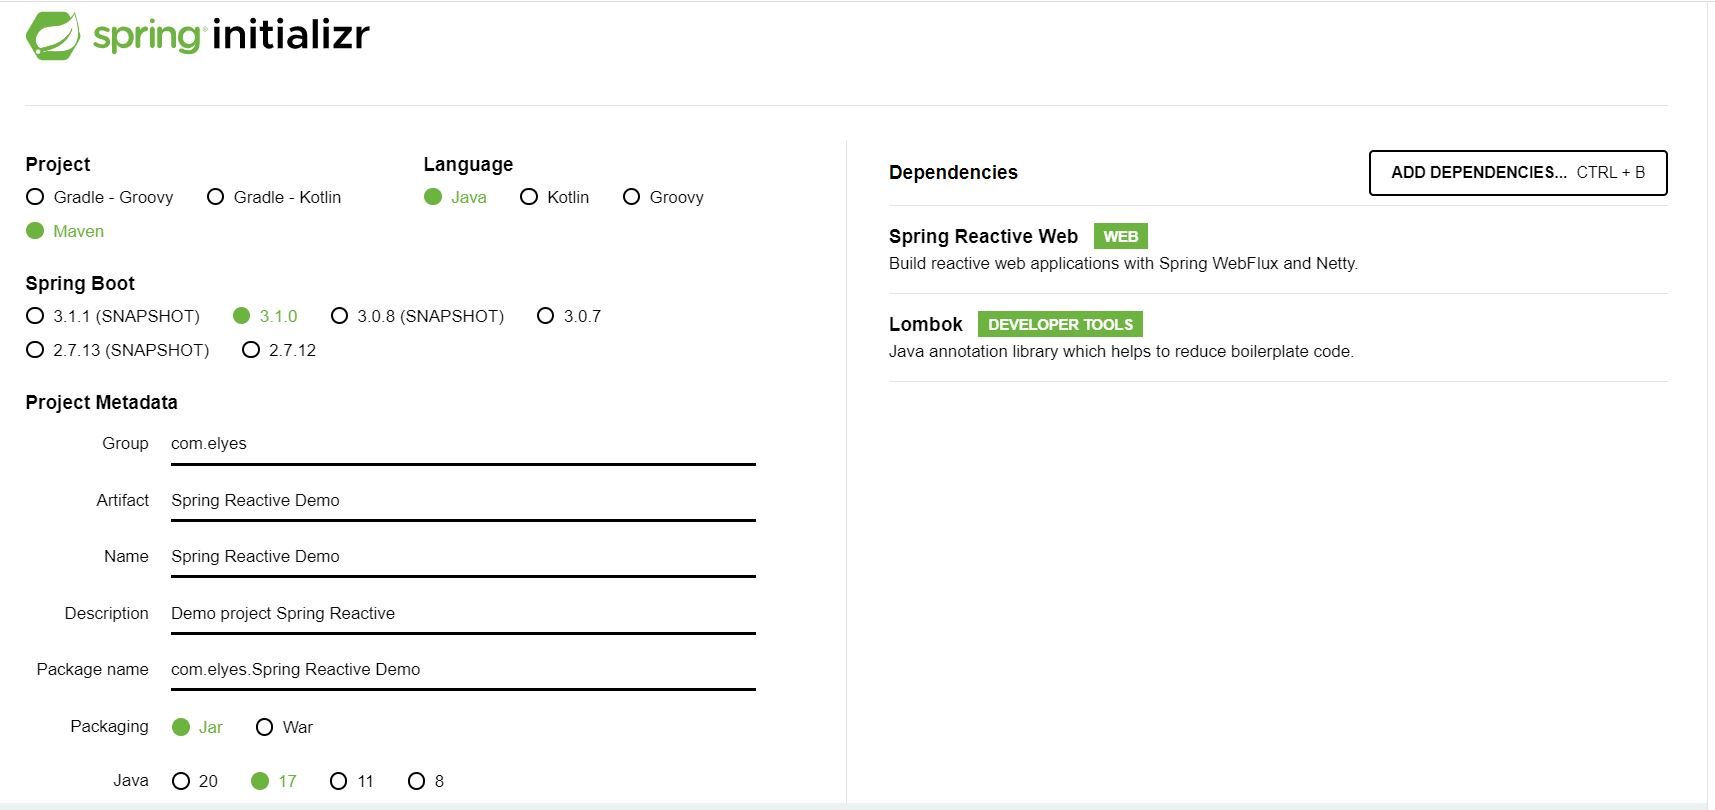Select Java version 20

(195, 781)
